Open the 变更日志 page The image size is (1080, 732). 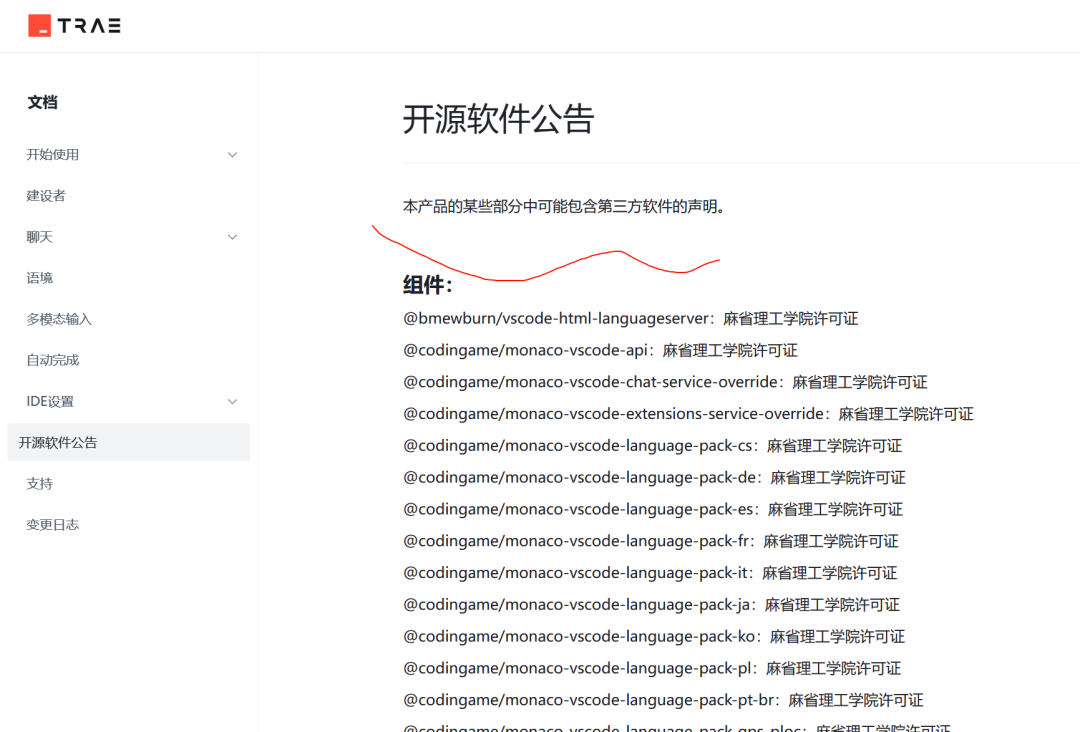tap(52, 525)
